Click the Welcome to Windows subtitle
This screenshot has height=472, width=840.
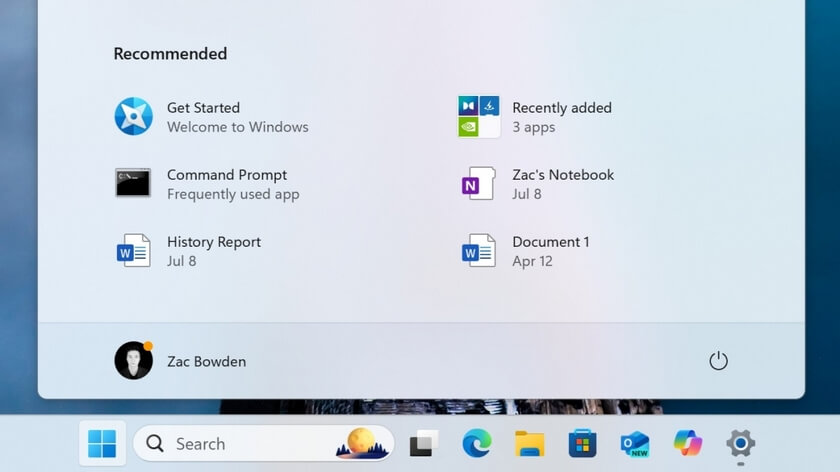click(x=237, y=127)
